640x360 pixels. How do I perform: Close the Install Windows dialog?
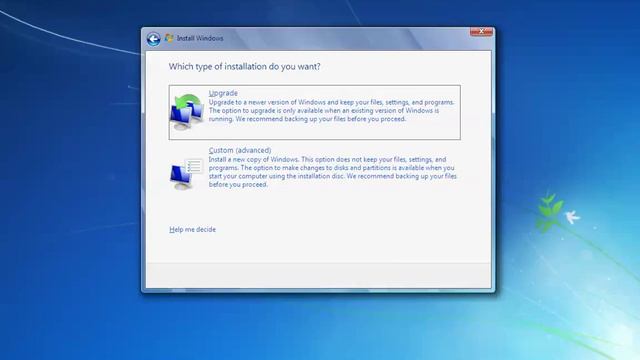tap(481, 31)
